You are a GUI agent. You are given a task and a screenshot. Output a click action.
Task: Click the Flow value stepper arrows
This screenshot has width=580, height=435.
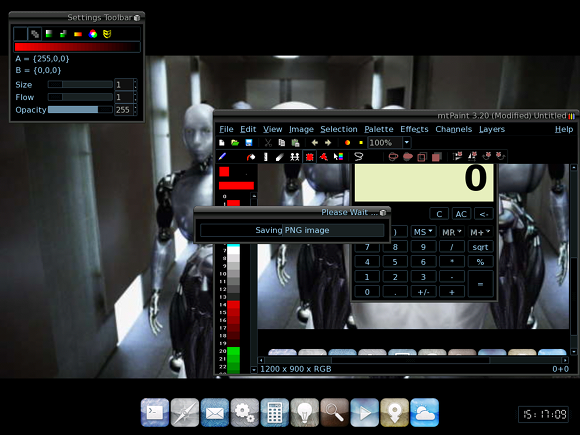(x=135, y=97)
